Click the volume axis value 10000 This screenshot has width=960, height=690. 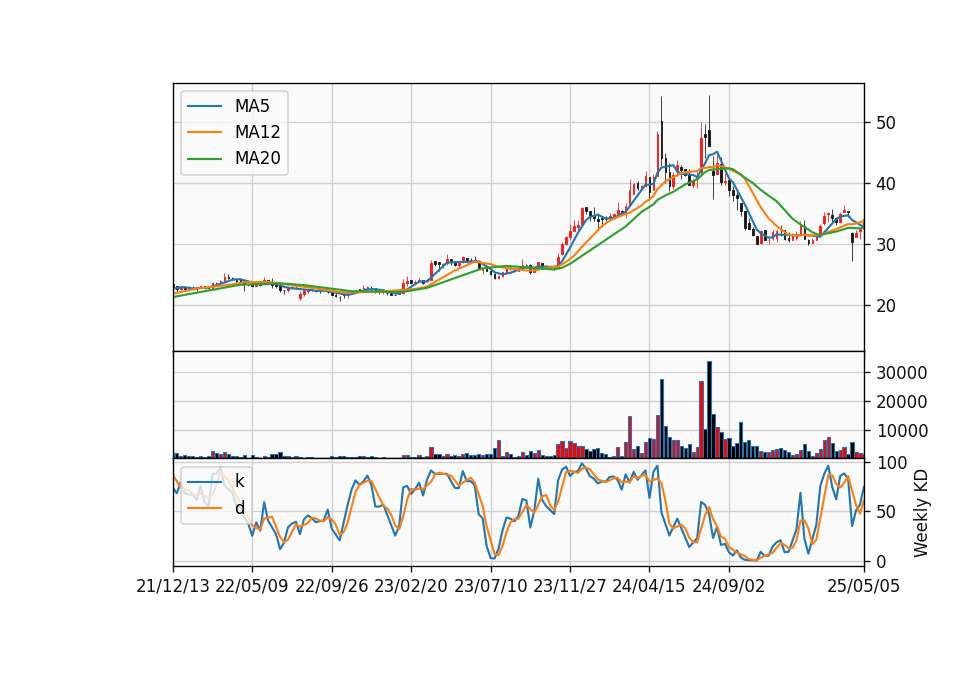click(901, 431)
